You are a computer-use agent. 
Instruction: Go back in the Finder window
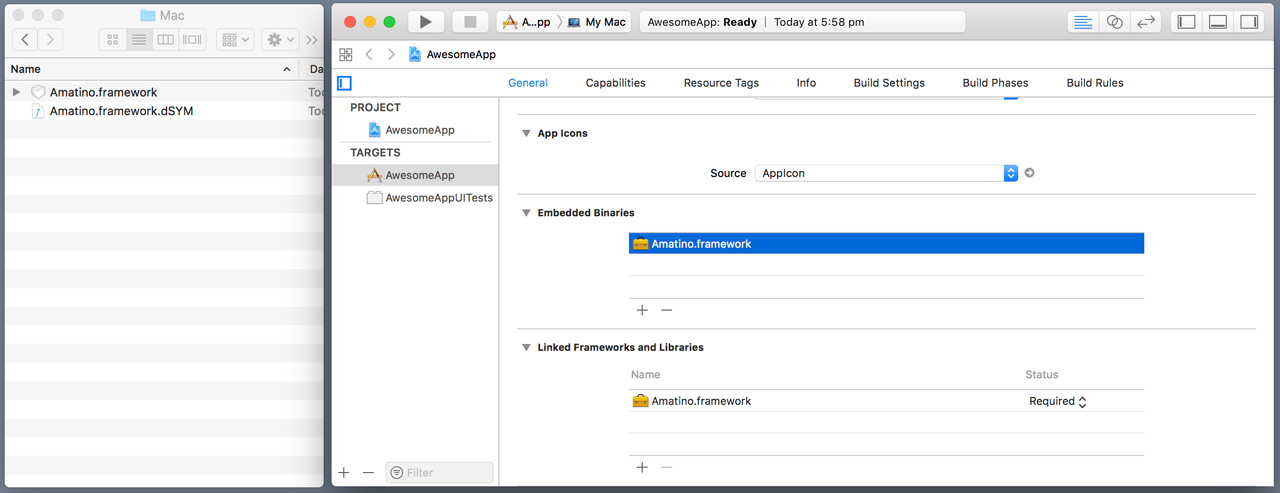tap(25, 40)
